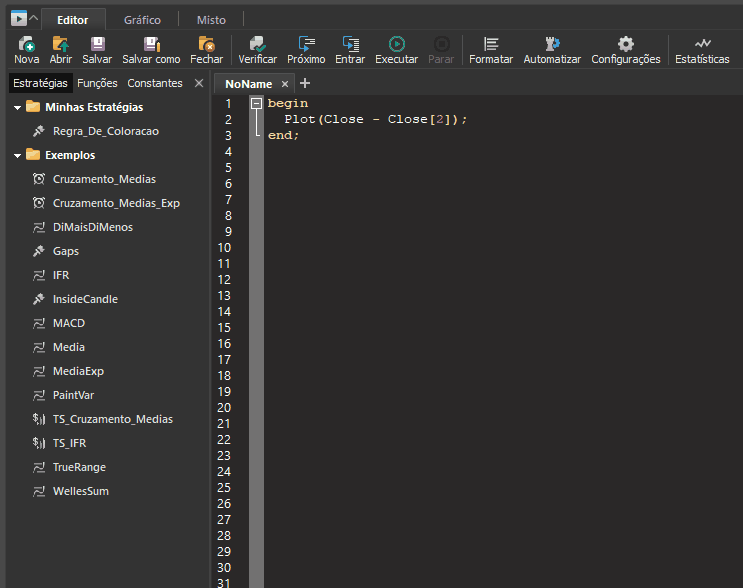Image resolution: width=743 pixels, height=588 pixels.
Task: Click the 'end;' keyword in the editor
Action: [x=283, y=136]
